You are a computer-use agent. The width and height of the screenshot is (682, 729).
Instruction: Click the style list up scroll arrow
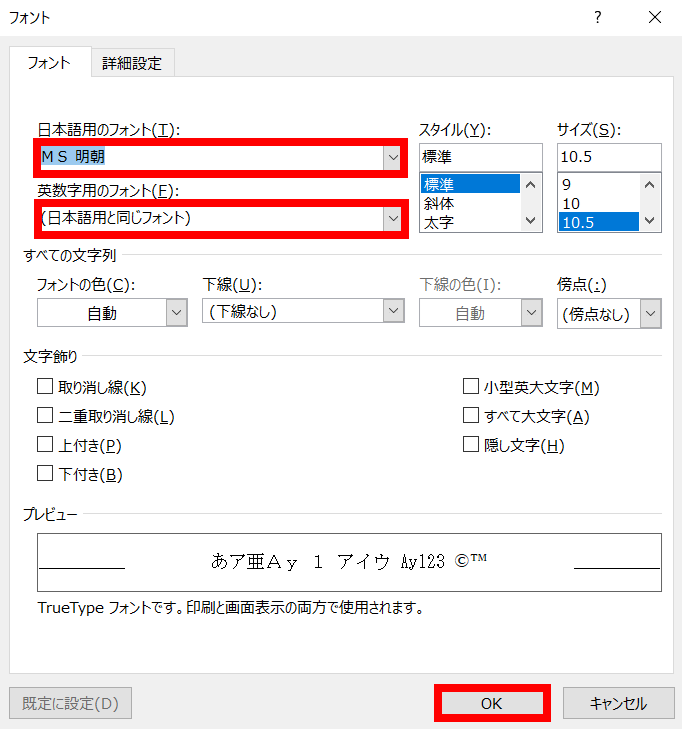(x=530, y=185)
